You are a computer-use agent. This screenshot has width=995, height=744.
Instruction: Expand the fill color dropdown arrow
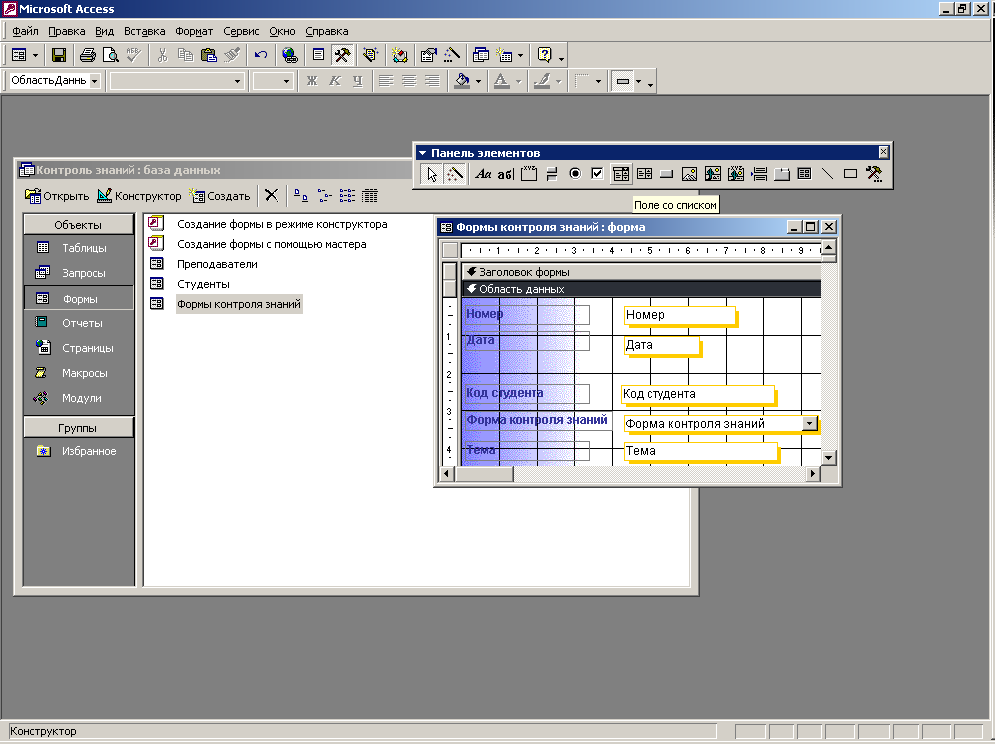478,81
